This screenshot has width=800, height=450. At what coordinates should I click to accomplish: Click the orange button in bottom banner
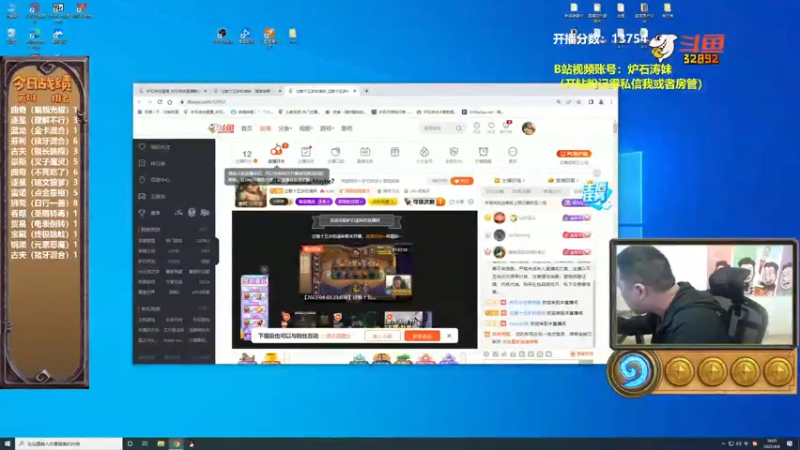click(x=422, y=336)
